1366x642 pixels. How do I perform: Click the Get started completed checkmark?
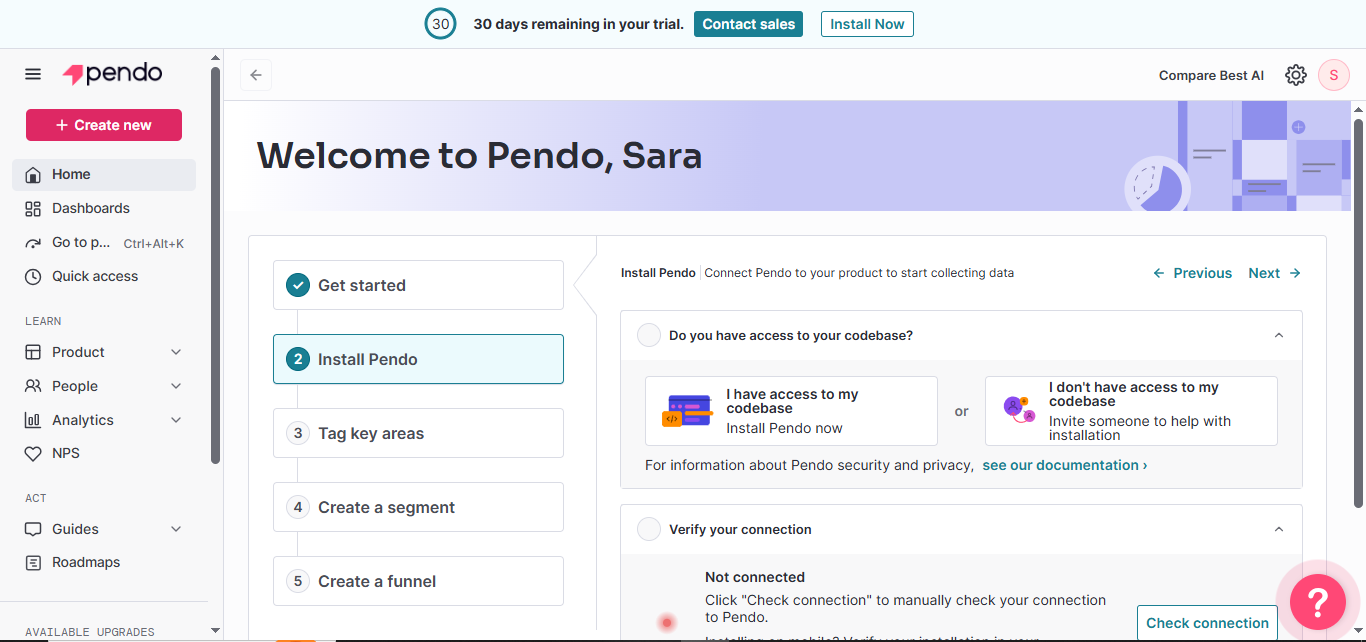pos(298,285)
